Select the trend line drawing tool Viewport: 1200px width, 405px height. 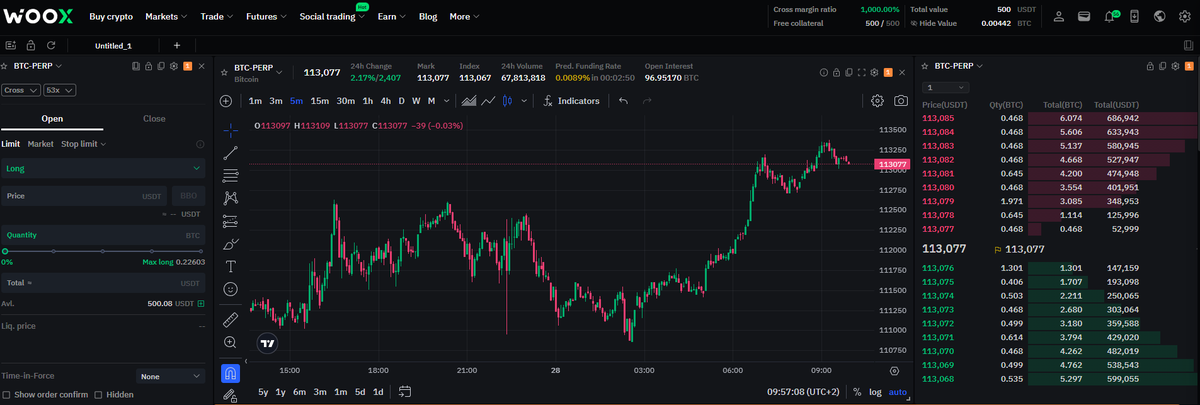pyautogui.click(x=231, y=153)
